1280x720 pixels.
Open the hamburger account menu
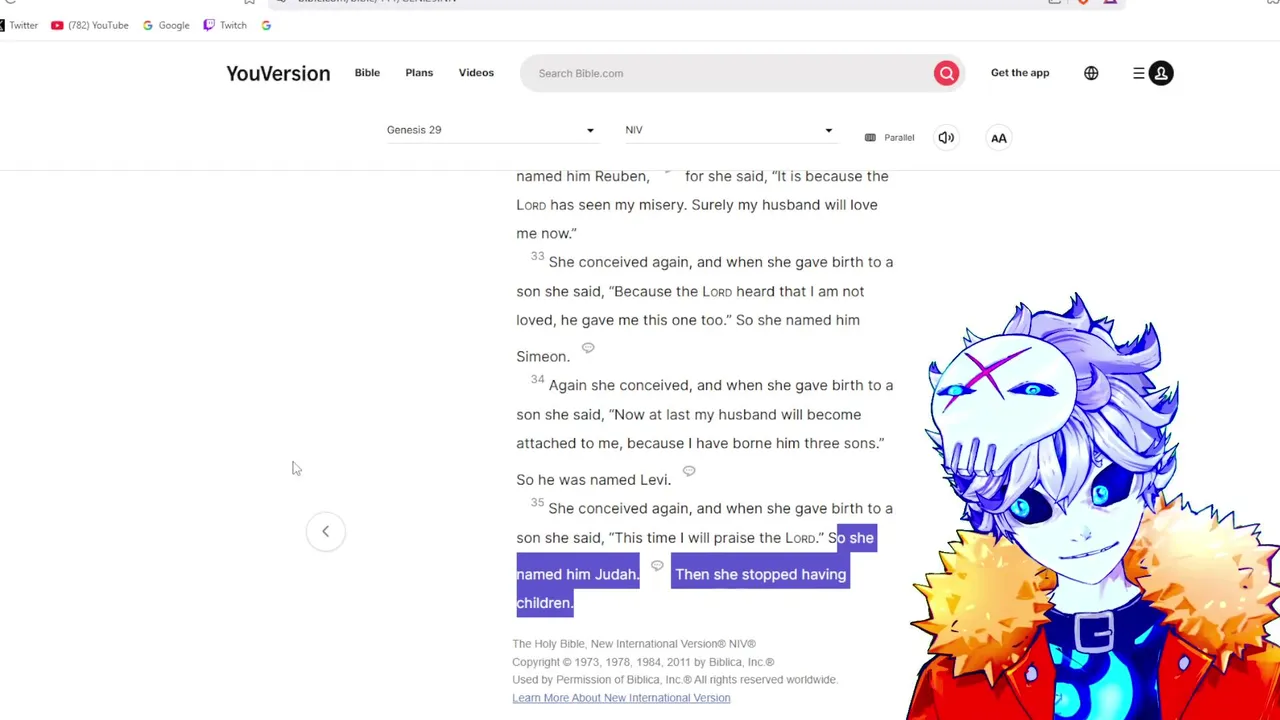(x=1139, y=73)
